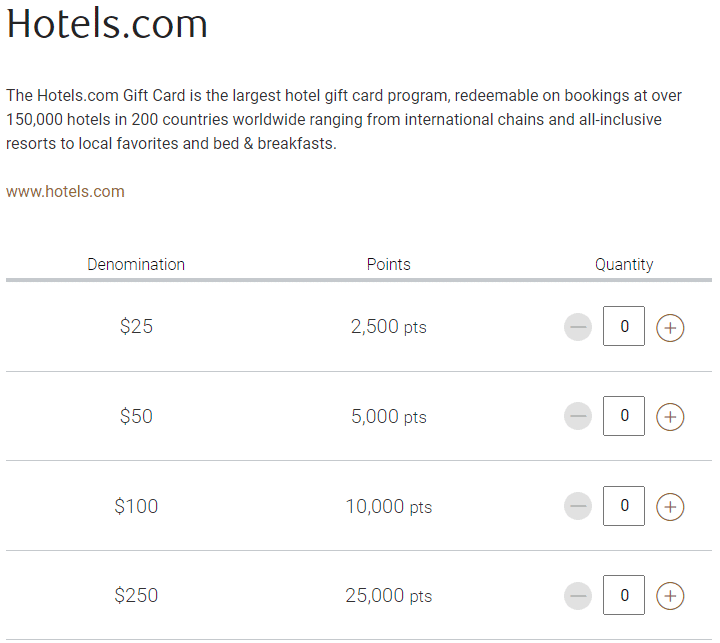The height and width of the screenshot is (643, 720).
Task: Focus the $25 quantity input box
Action: coord(624,326)
